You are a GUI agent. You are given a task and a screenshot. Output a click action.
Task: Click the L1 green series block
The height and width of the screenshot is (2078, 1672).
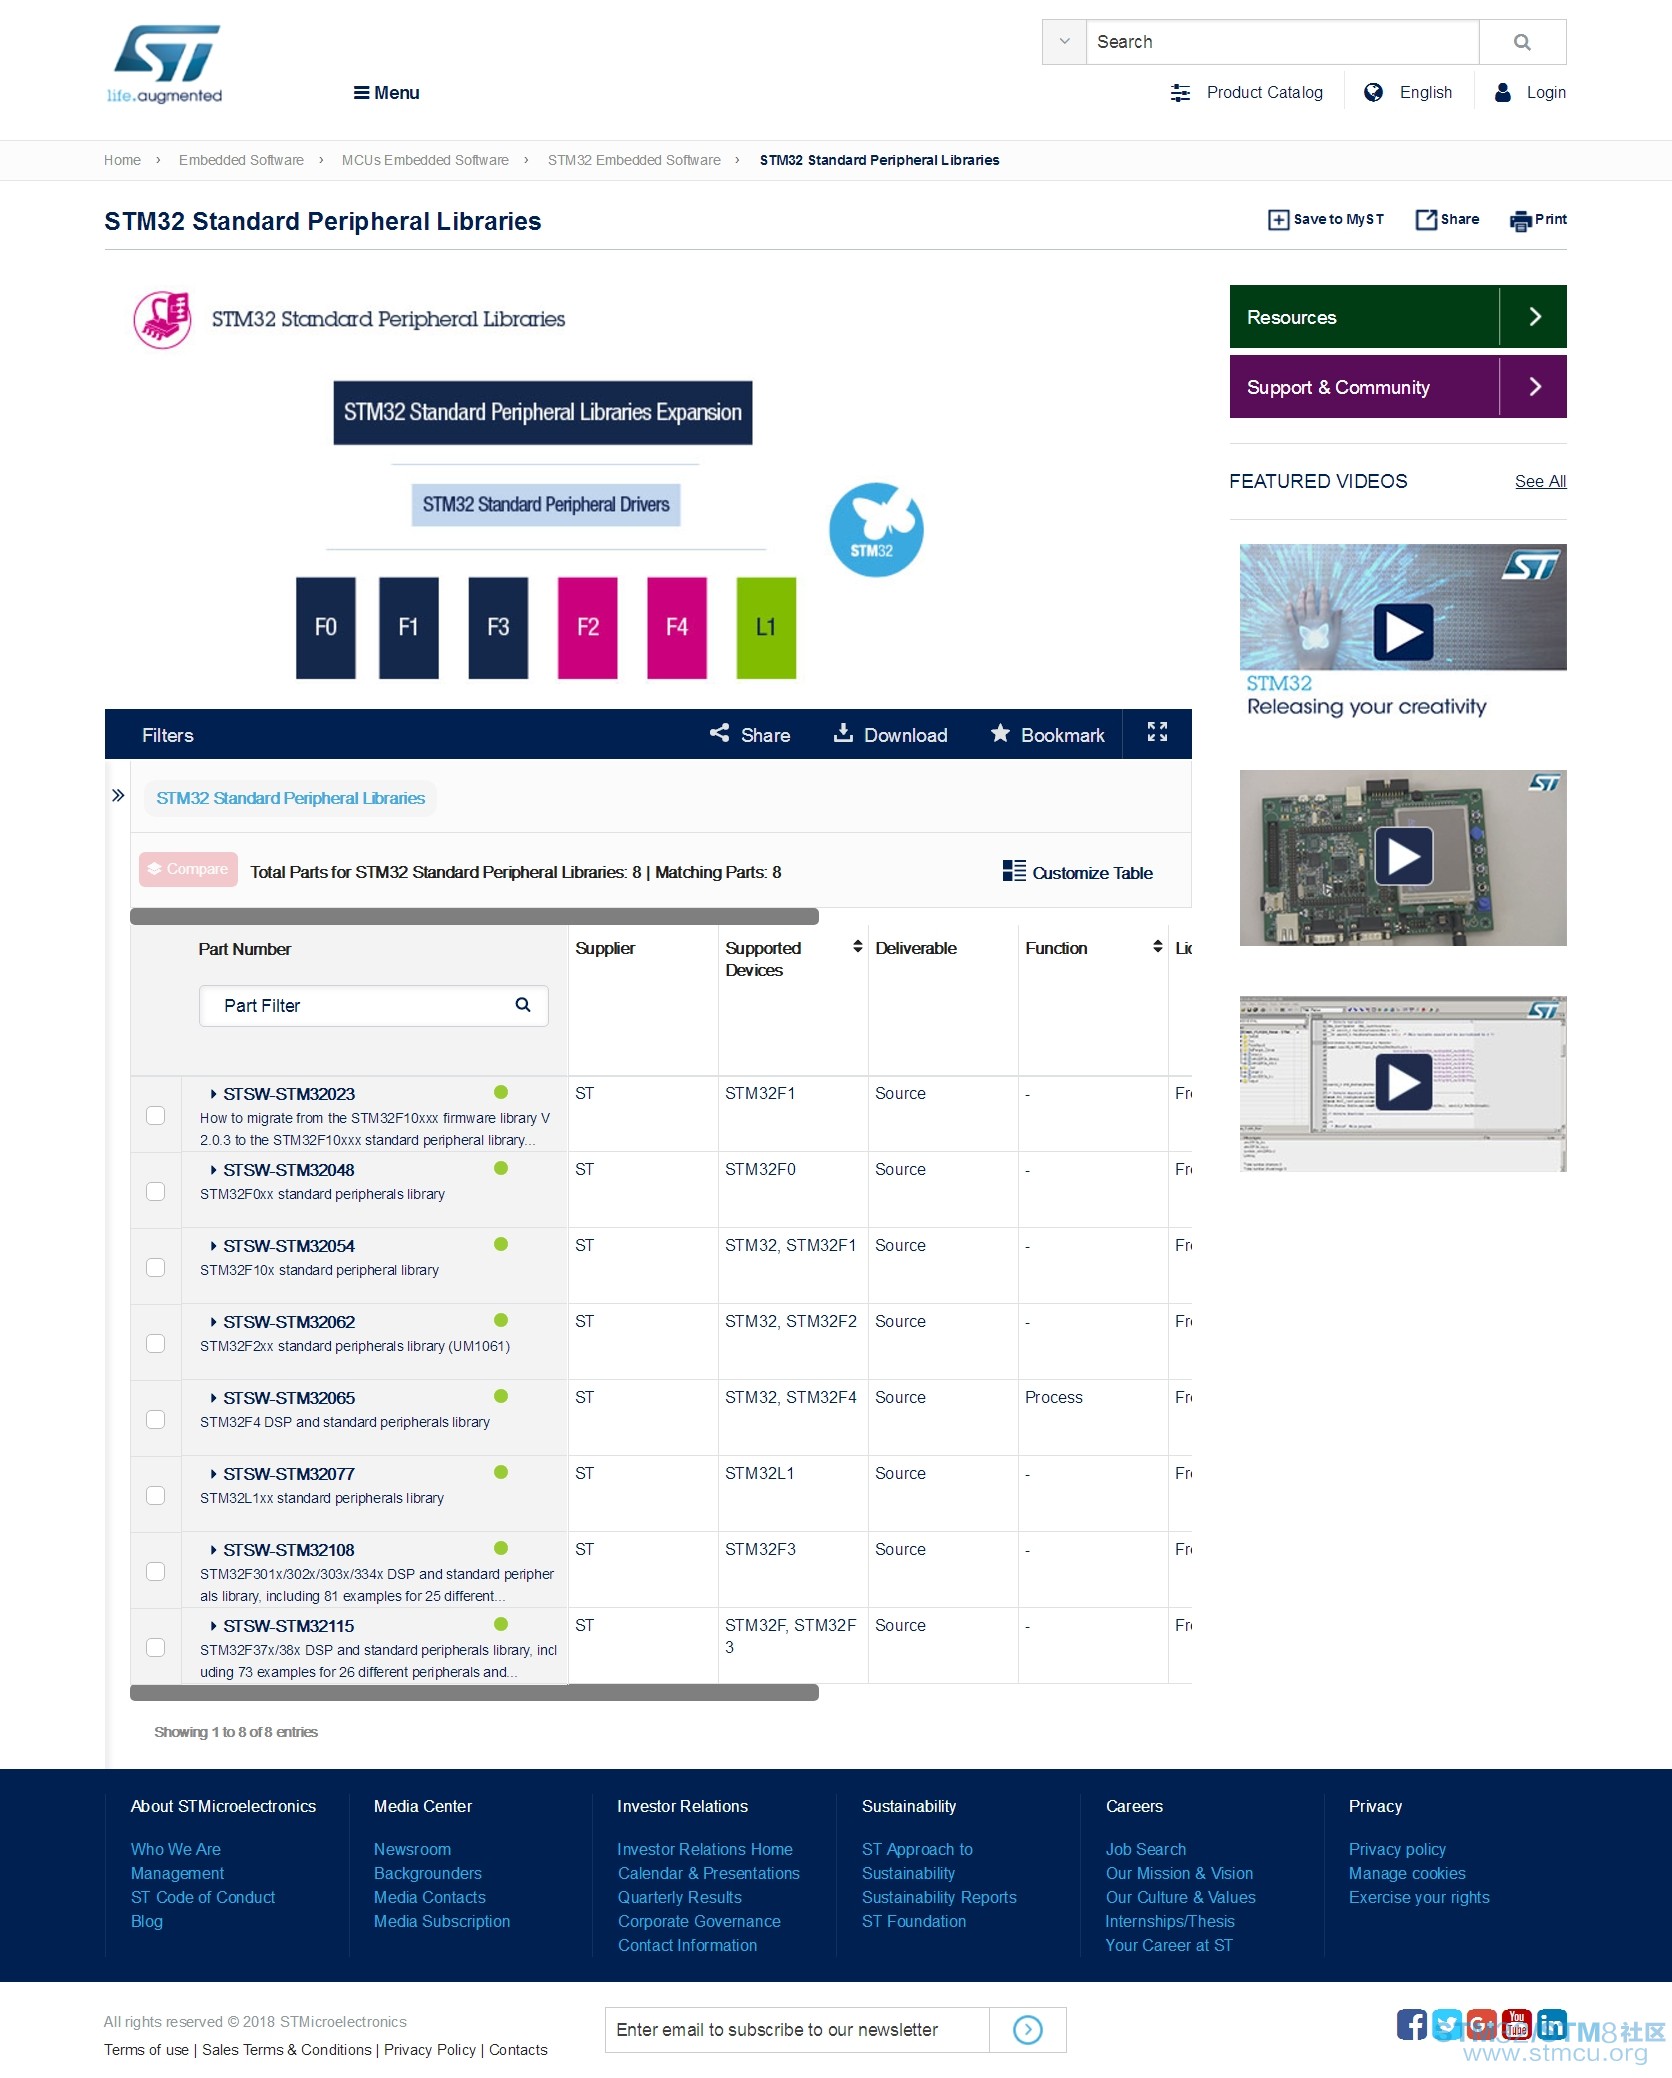(x=766, y=627)
